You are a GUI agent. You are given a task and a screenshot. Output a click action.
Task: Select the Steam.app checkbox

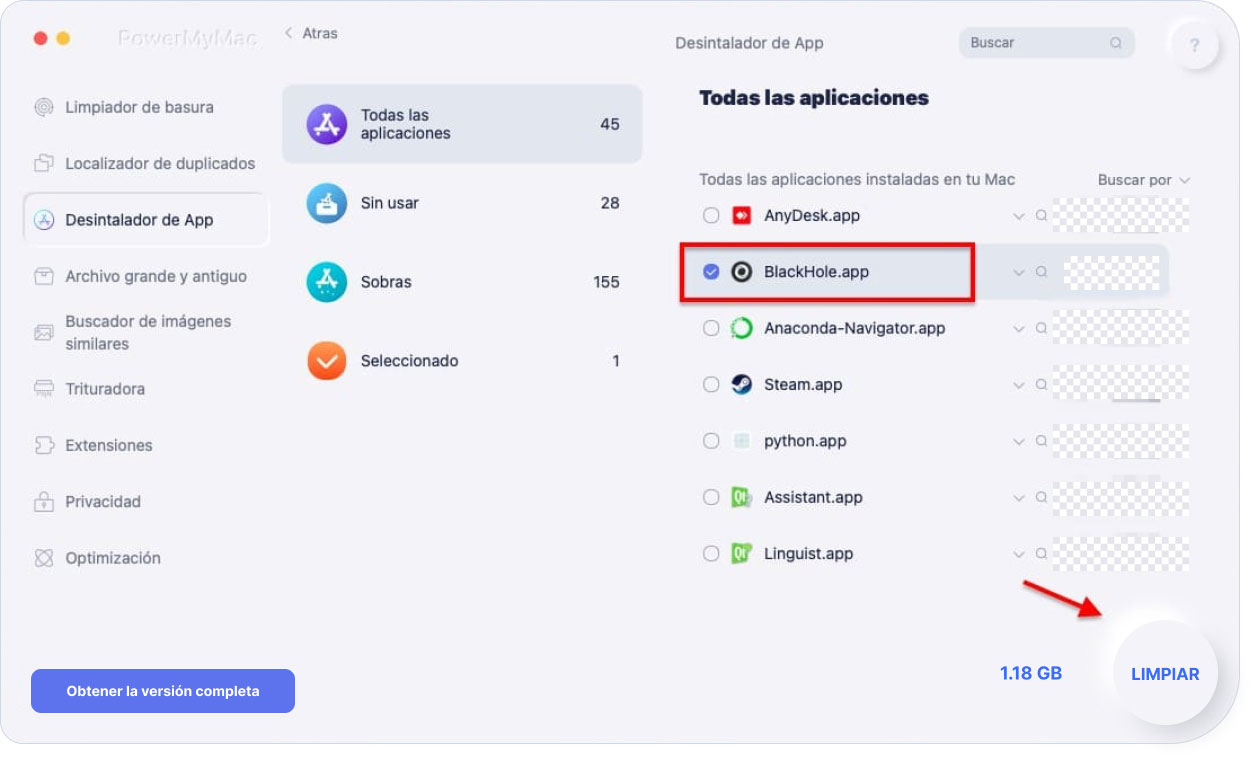(711, 384)
